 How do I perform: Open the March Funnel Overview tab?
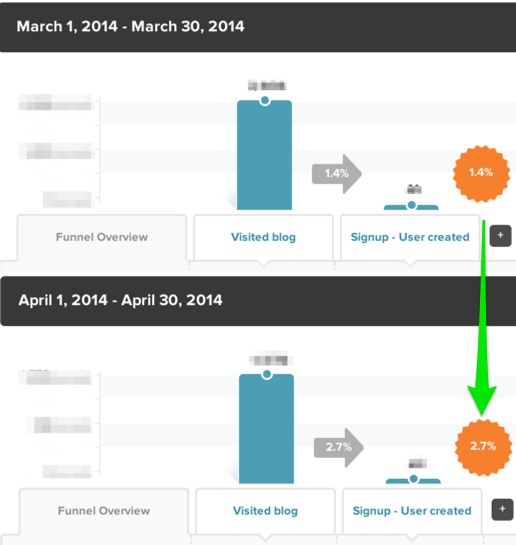click(x=102, y=237)
